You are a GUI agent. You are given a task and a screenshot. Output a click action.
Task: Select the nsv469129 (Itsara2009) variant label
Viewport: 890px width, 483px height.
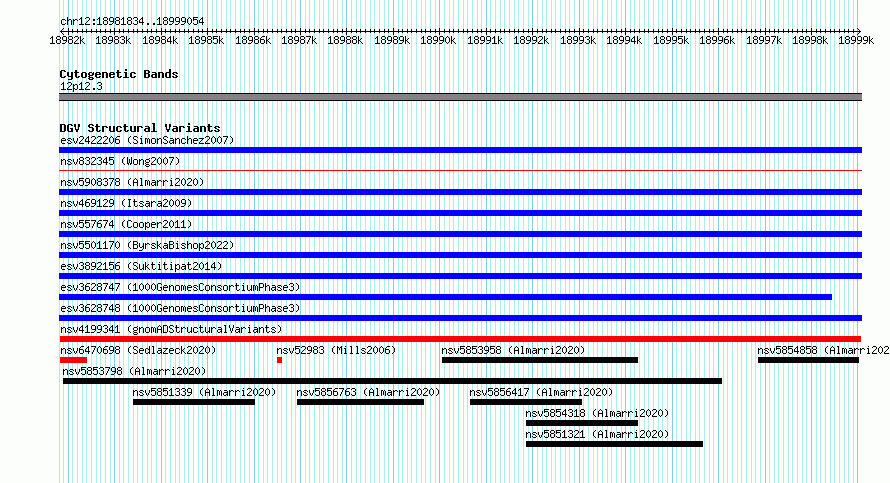[x=126, y=203]
